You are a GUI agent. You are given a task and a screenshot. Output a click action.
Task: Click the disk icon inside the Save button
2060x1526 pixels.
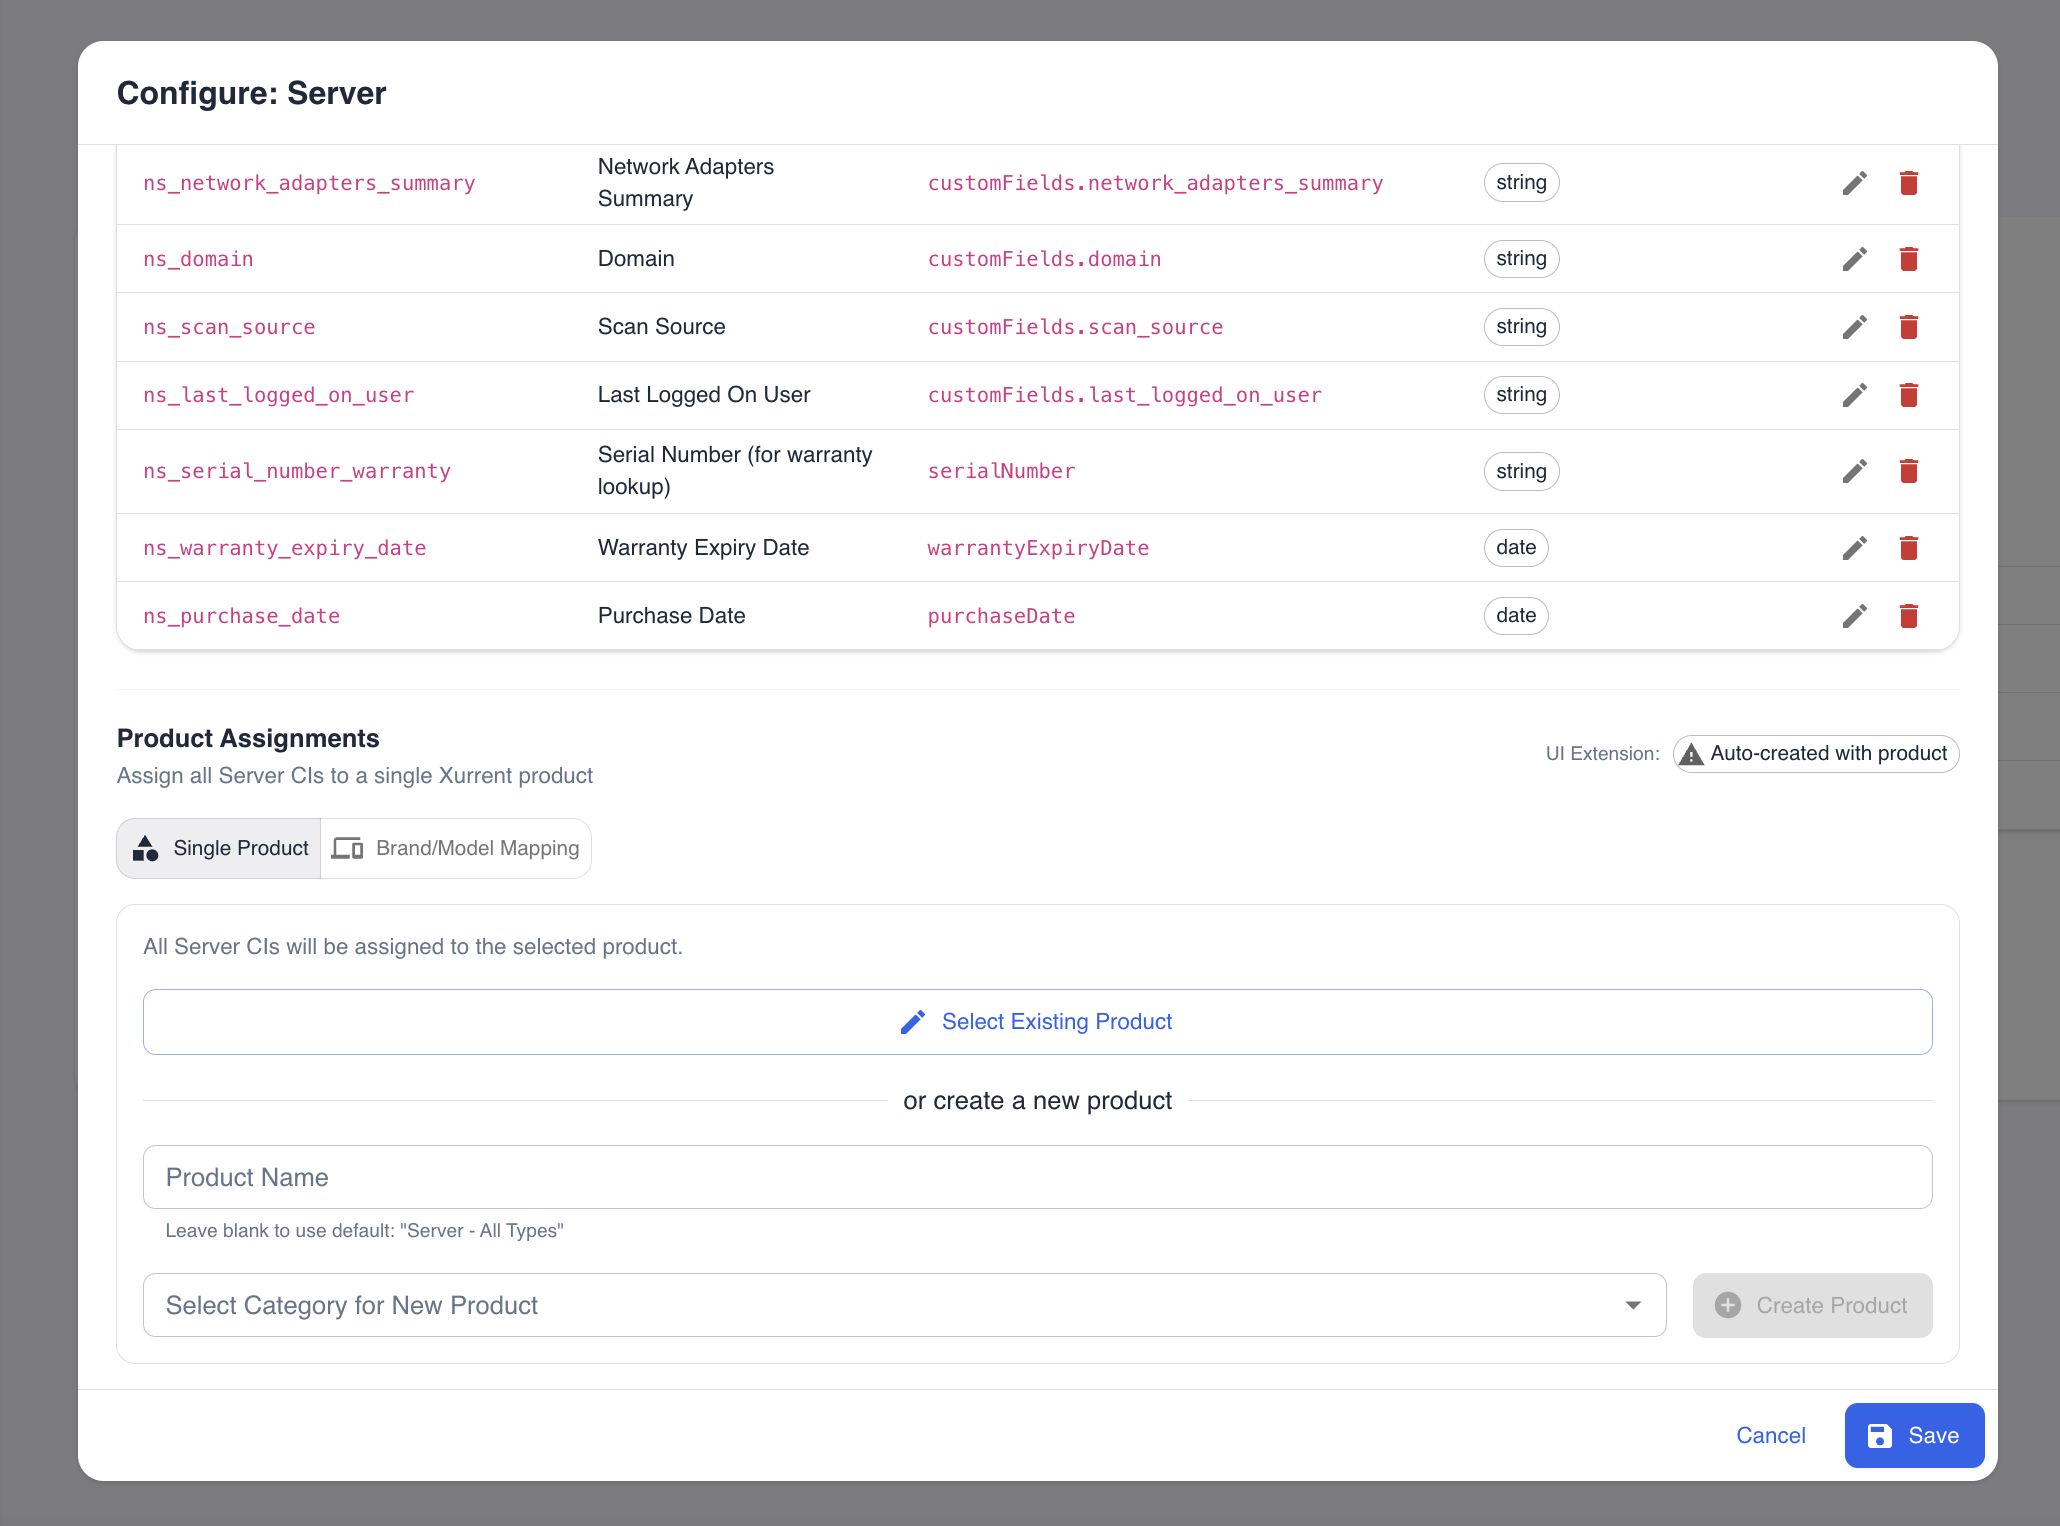click(x=1880, y=1435)
